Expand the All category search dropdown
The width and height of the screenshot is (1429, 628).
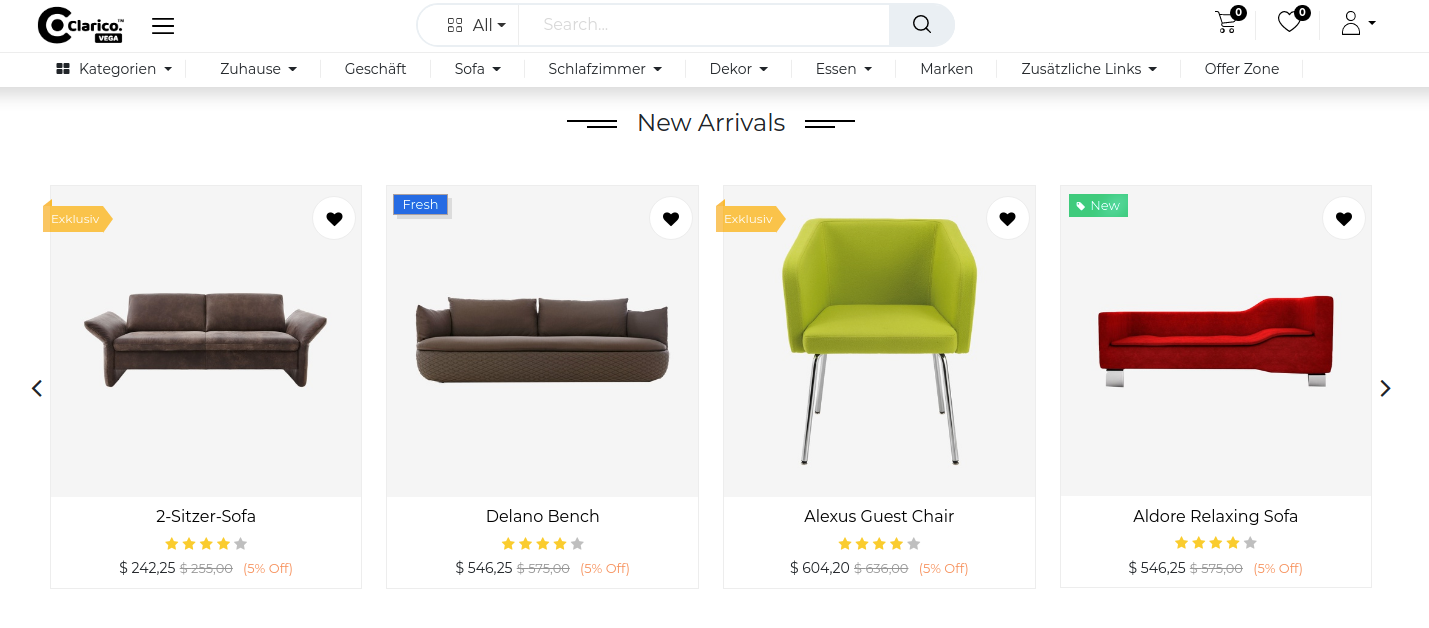pos(476,25)
